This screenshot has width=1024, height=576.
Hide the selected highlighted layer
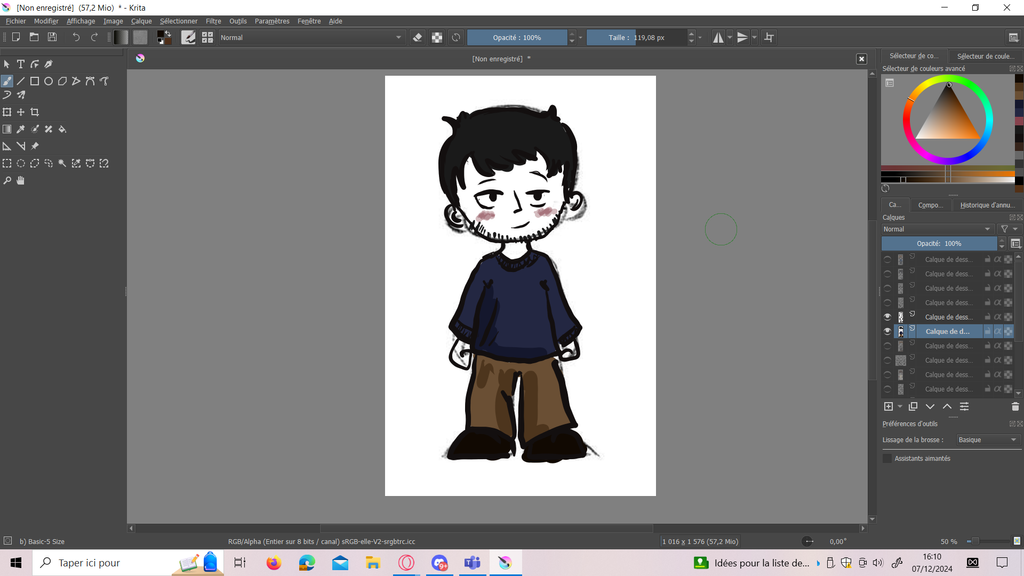click(x=887, y=331)
